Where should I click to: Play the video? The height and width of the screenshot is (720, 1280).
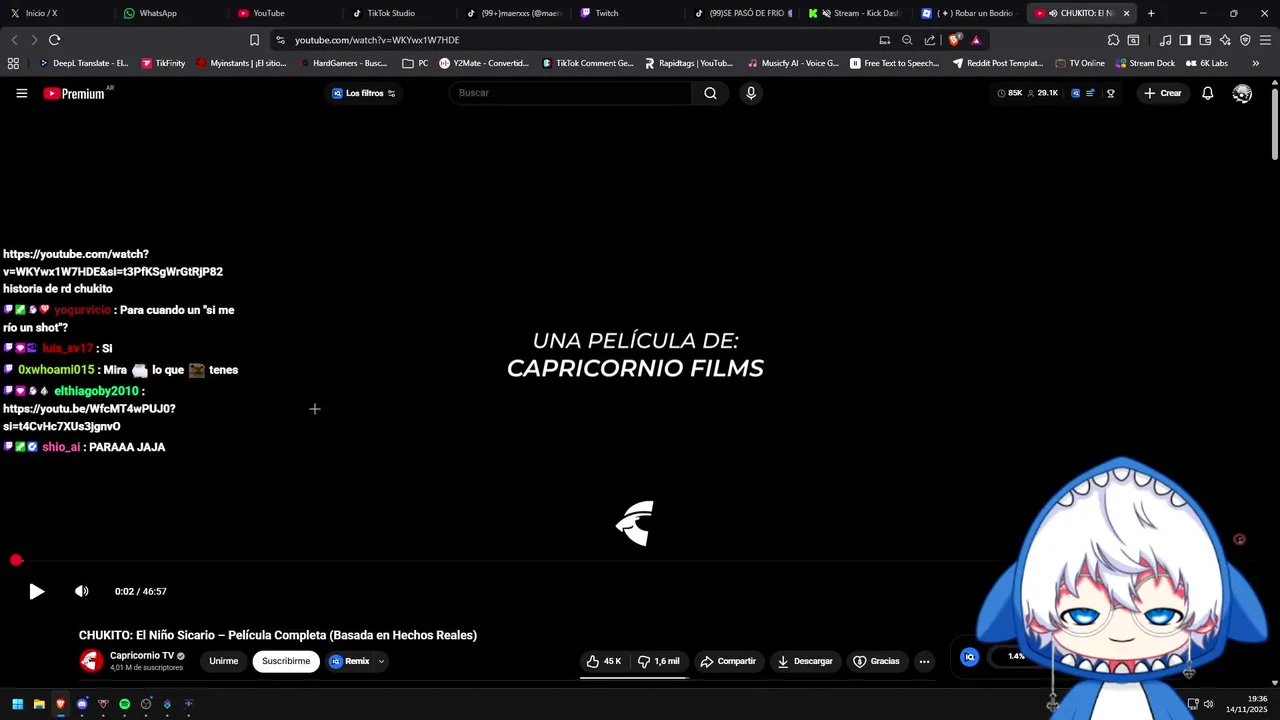36,591
